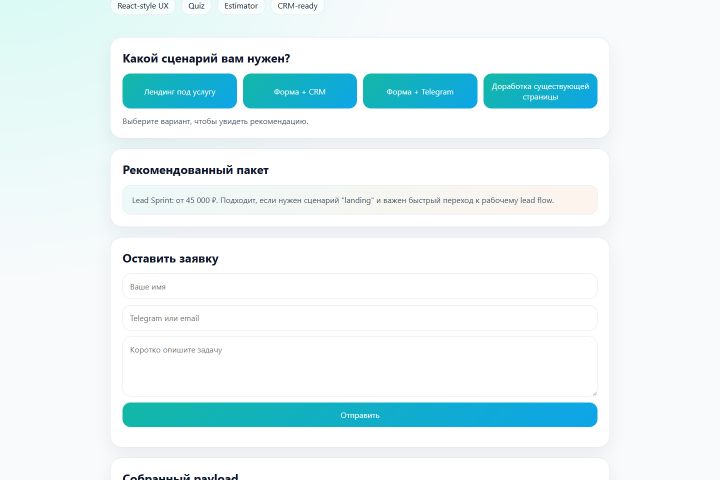Pick the "Форма + Telegram" scenario button
Image resolution: width=720 pixels, height=480 pixels.
(420, 91)
